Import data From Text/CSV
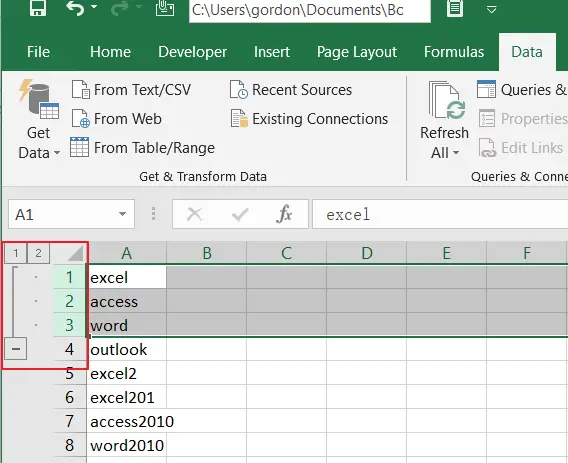Screen dimensions: 568x463 (131, 89)
